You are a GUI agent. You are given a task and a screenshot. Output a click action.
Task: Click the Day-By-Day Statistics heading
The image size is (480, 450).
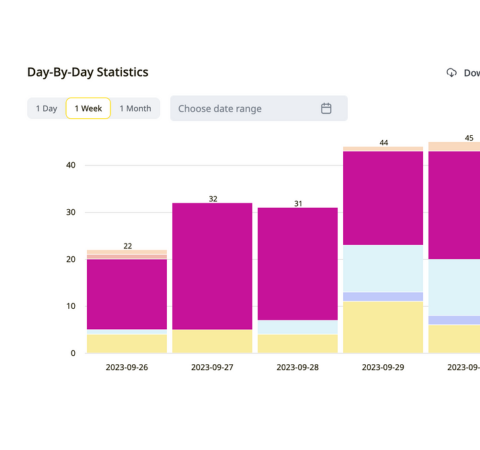[88, 72]
